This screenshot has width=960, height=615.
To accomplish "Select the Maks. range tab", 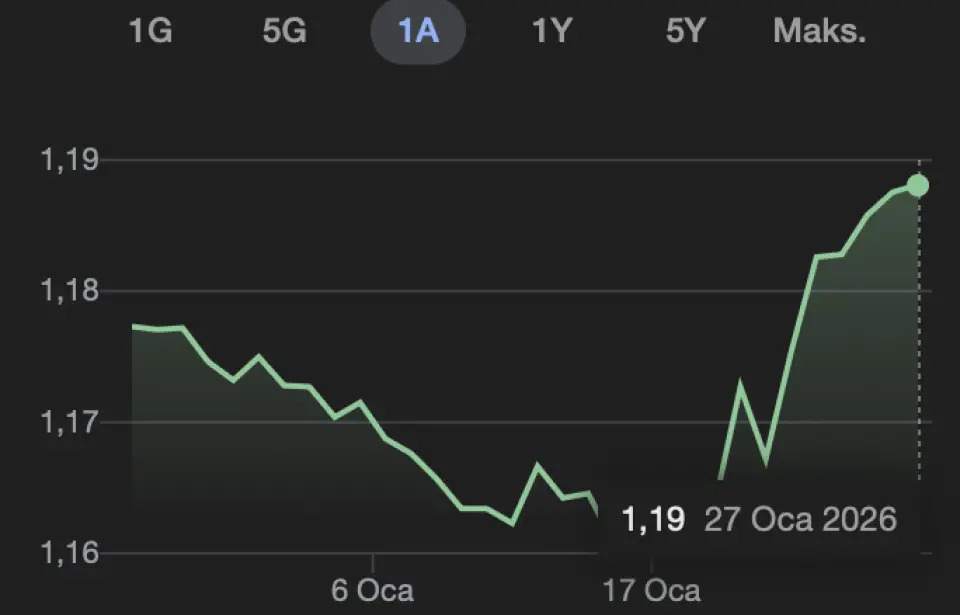I will [819, 31].
